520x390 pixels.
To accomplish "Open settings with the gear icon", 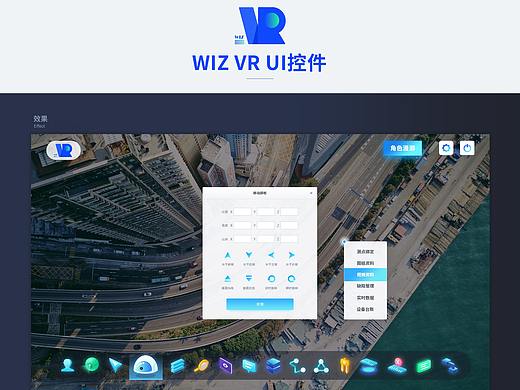I will coord(446,148).
